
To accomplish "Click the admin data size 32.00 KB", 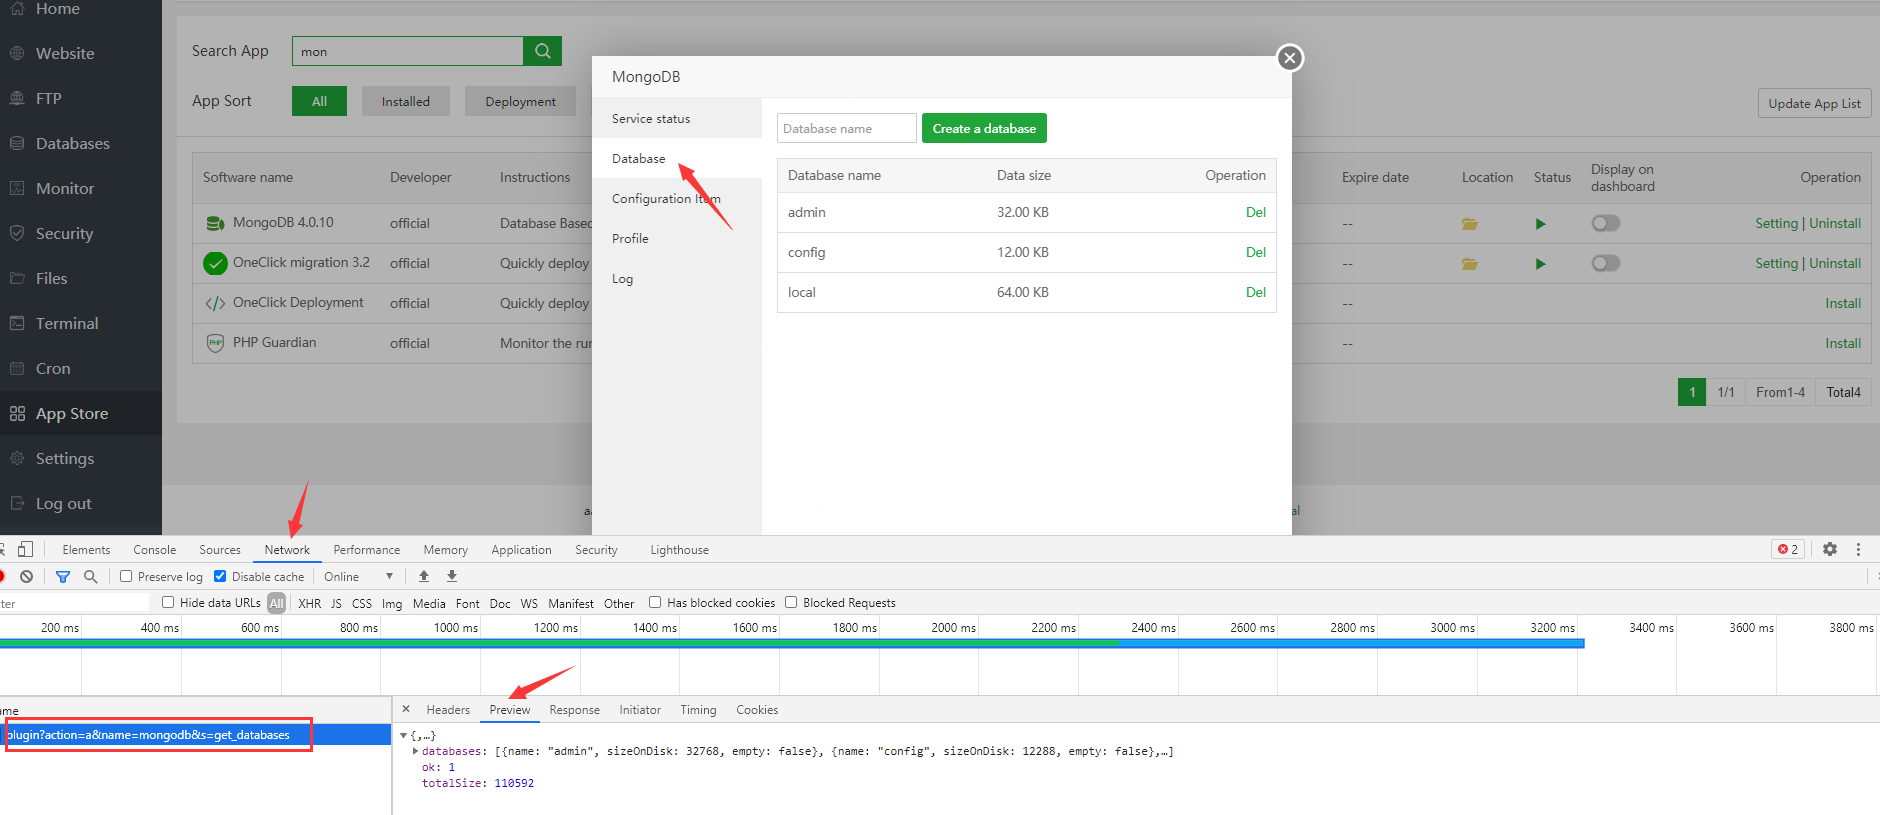I will coord(1023,212).
